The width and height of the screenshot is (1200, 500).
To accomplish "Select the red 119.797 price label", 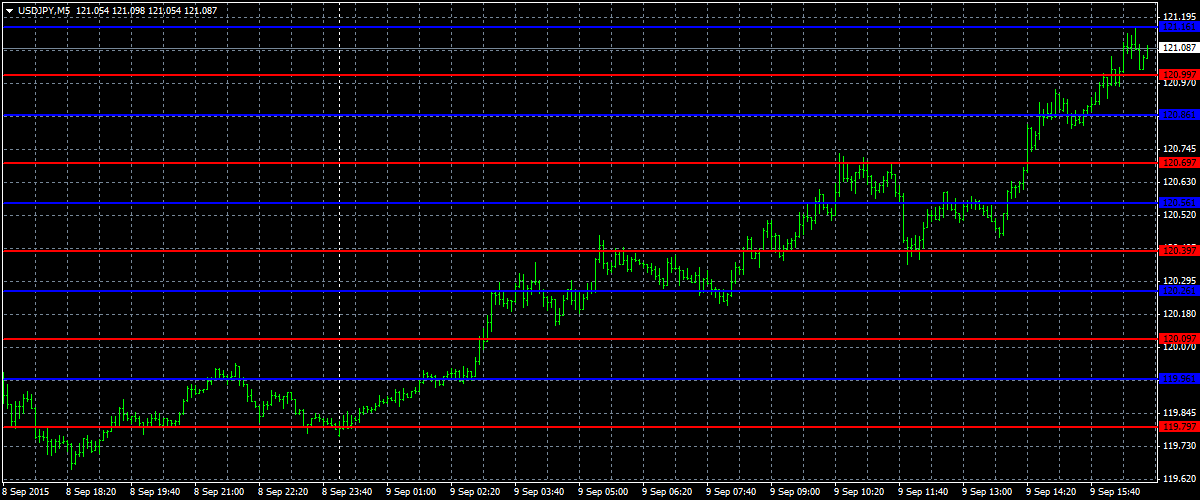I will [x=1178, y=427].
